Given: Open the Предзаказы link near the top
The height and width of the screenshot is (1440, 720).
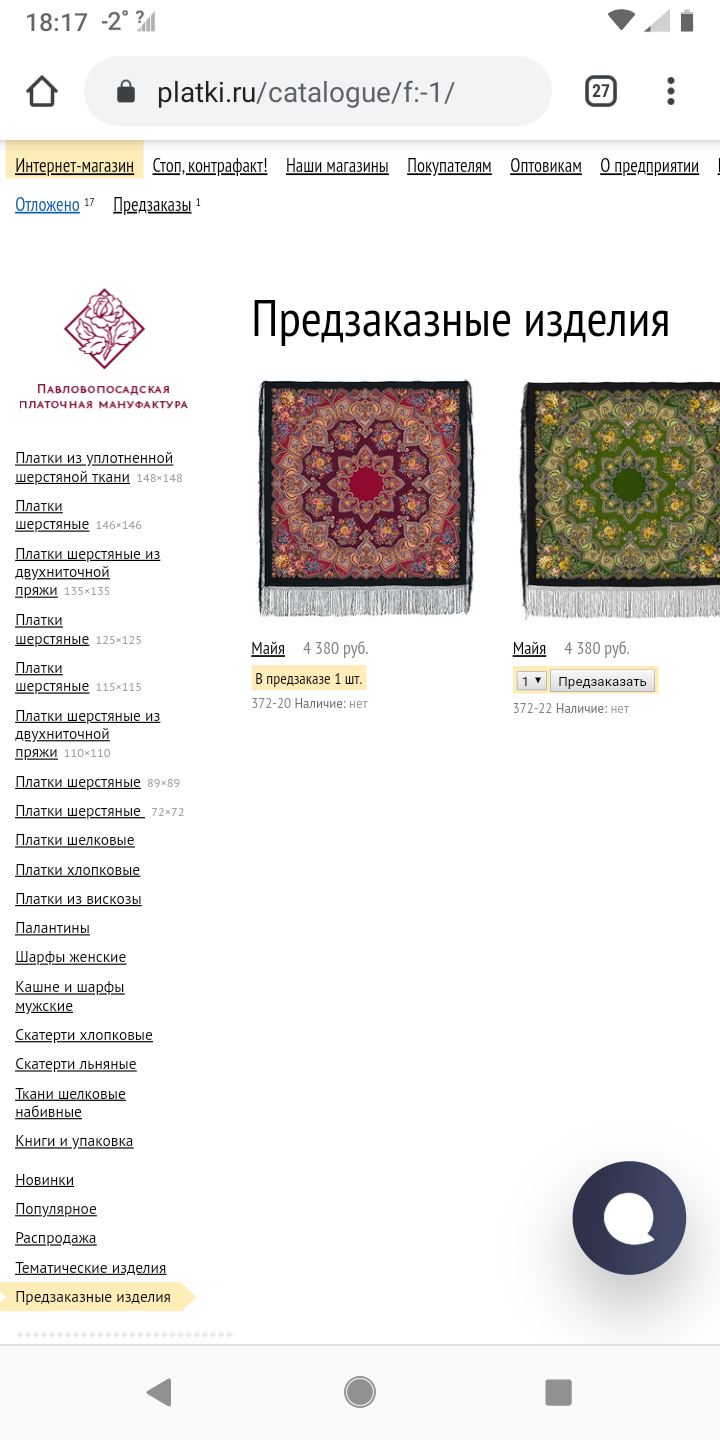Looking at the screenshot, I should pyautogui.click(x=152, y=205).
